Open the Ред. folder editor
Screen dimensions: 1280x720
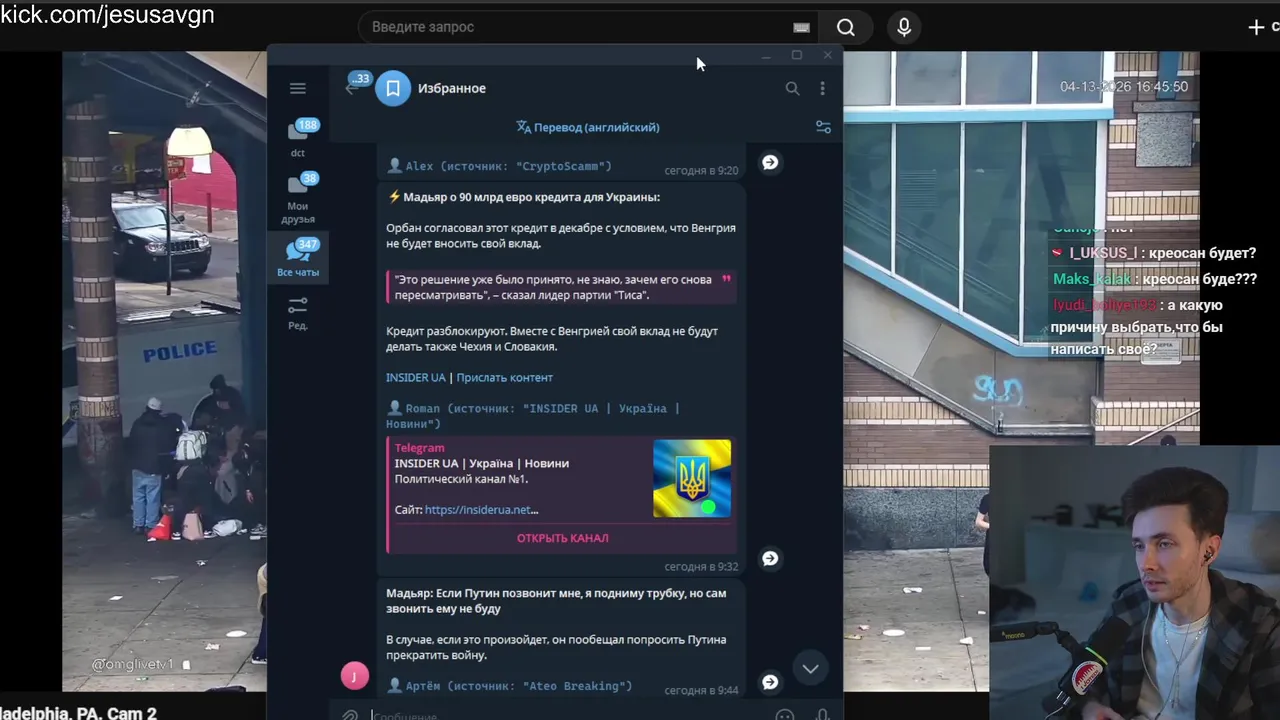[x=298, y=312]
